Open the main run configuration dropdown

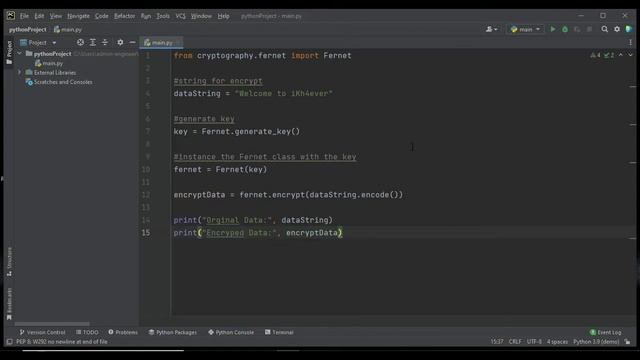point(525,29)
